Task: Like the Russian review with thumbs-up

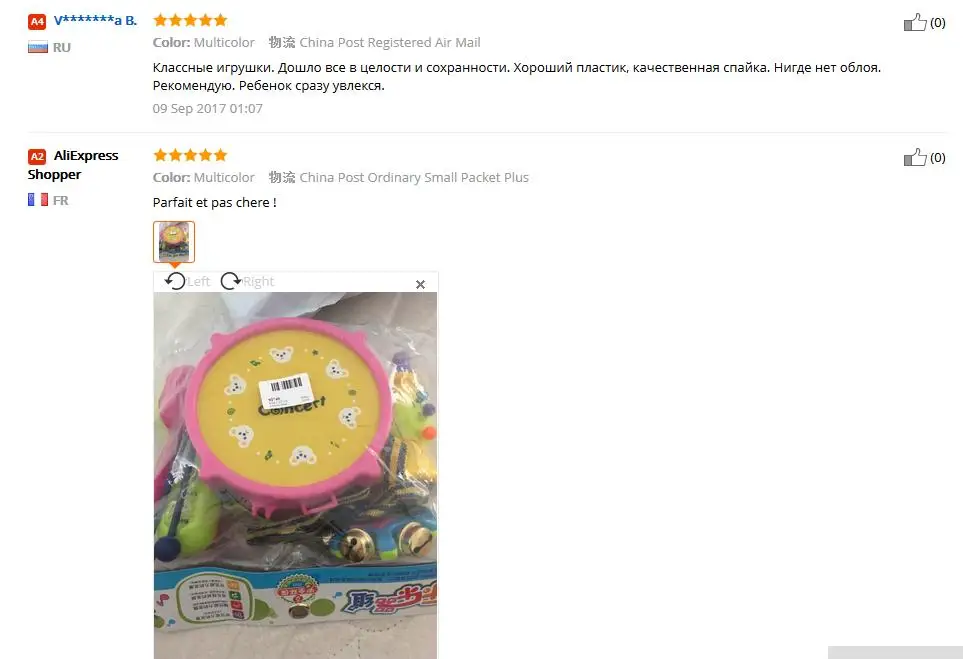Action: point(914,23)
